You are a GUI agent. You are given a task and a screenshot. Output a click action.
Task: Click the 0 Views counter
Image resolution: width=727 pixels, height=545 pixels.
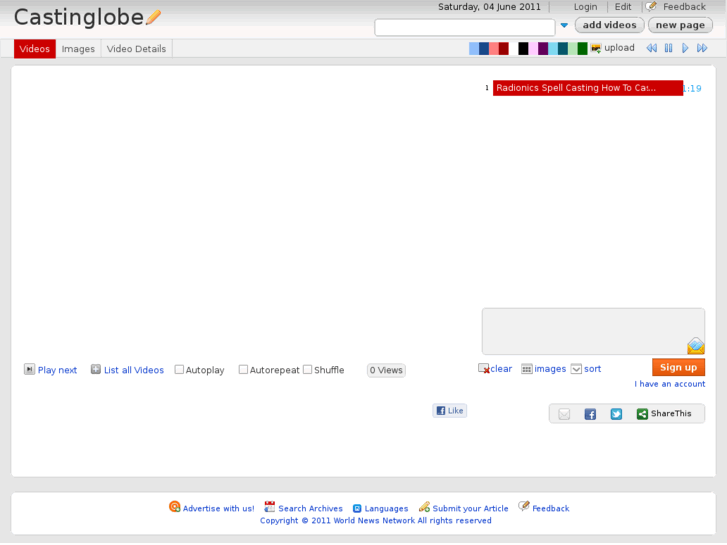(x=386, y=370)
